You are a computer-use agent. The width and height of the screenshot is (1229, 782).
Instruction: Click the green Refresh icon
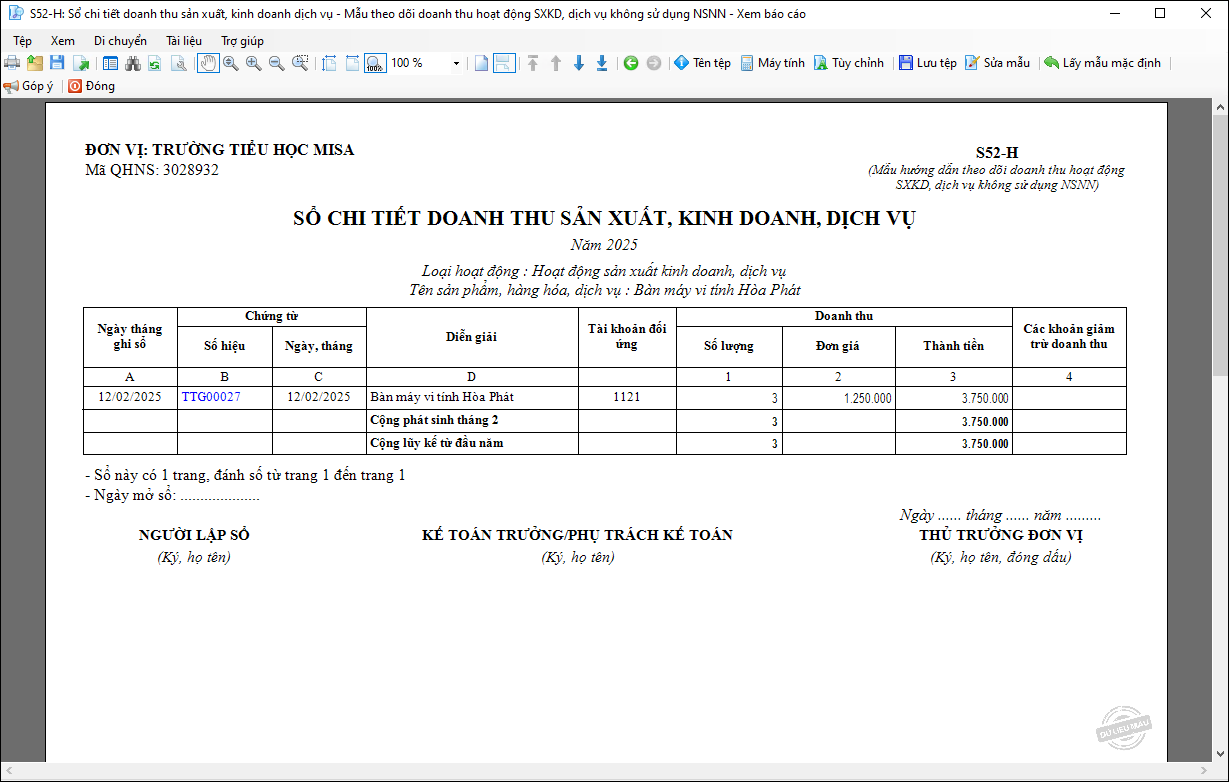[155, 63]
